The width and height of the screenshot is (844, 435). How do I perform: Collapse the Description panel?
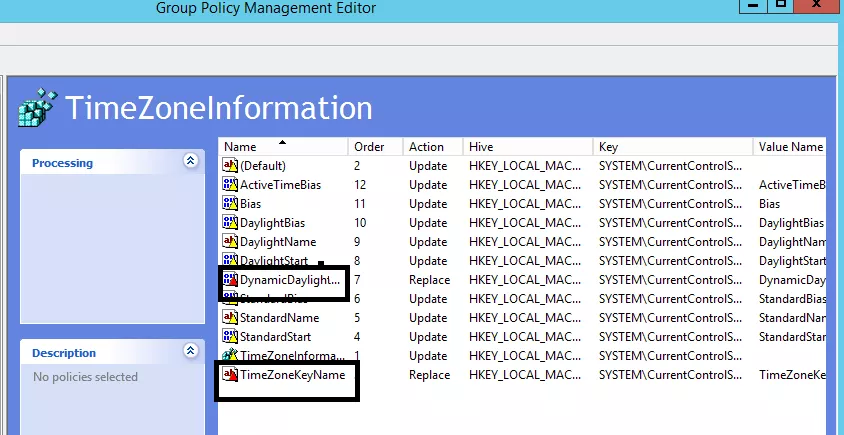191,350
